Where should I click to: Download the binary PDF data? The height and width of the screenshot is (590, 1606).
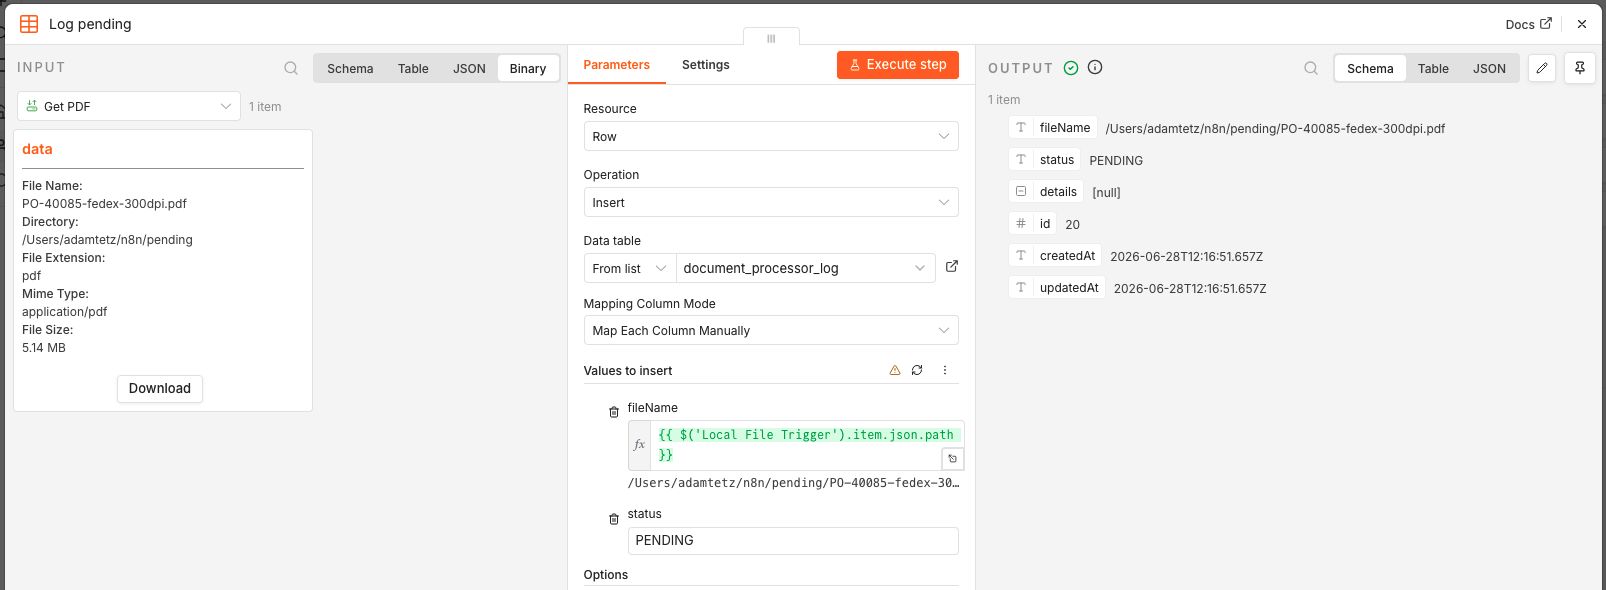(160, 388)
